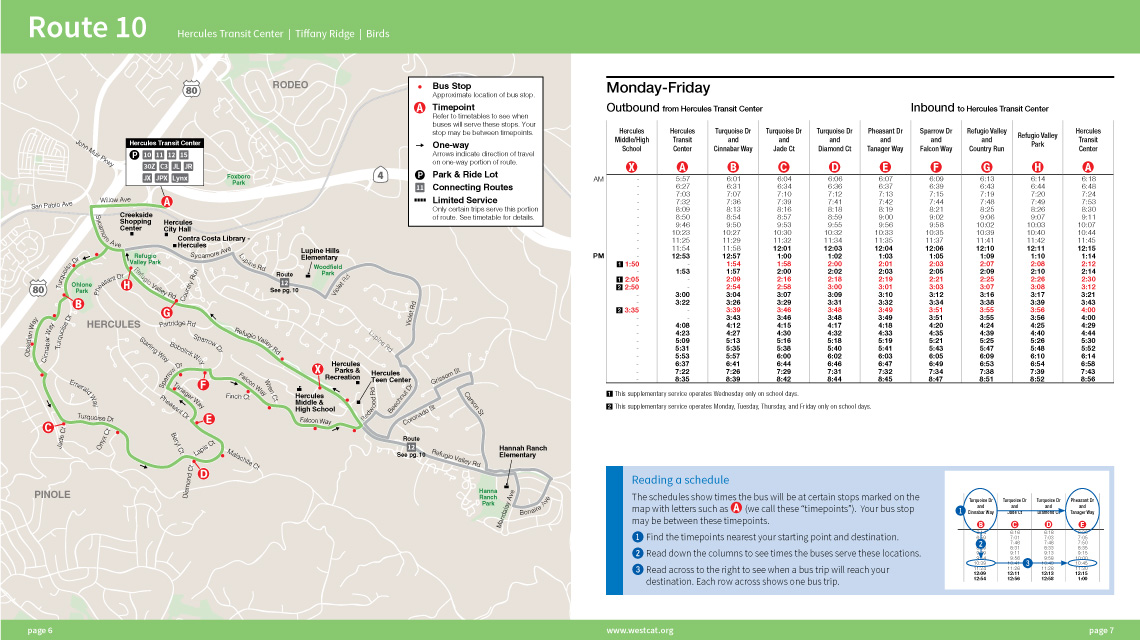
Task: Click the Outbound from Hercules Transit Center label
Action: point(684,108)
